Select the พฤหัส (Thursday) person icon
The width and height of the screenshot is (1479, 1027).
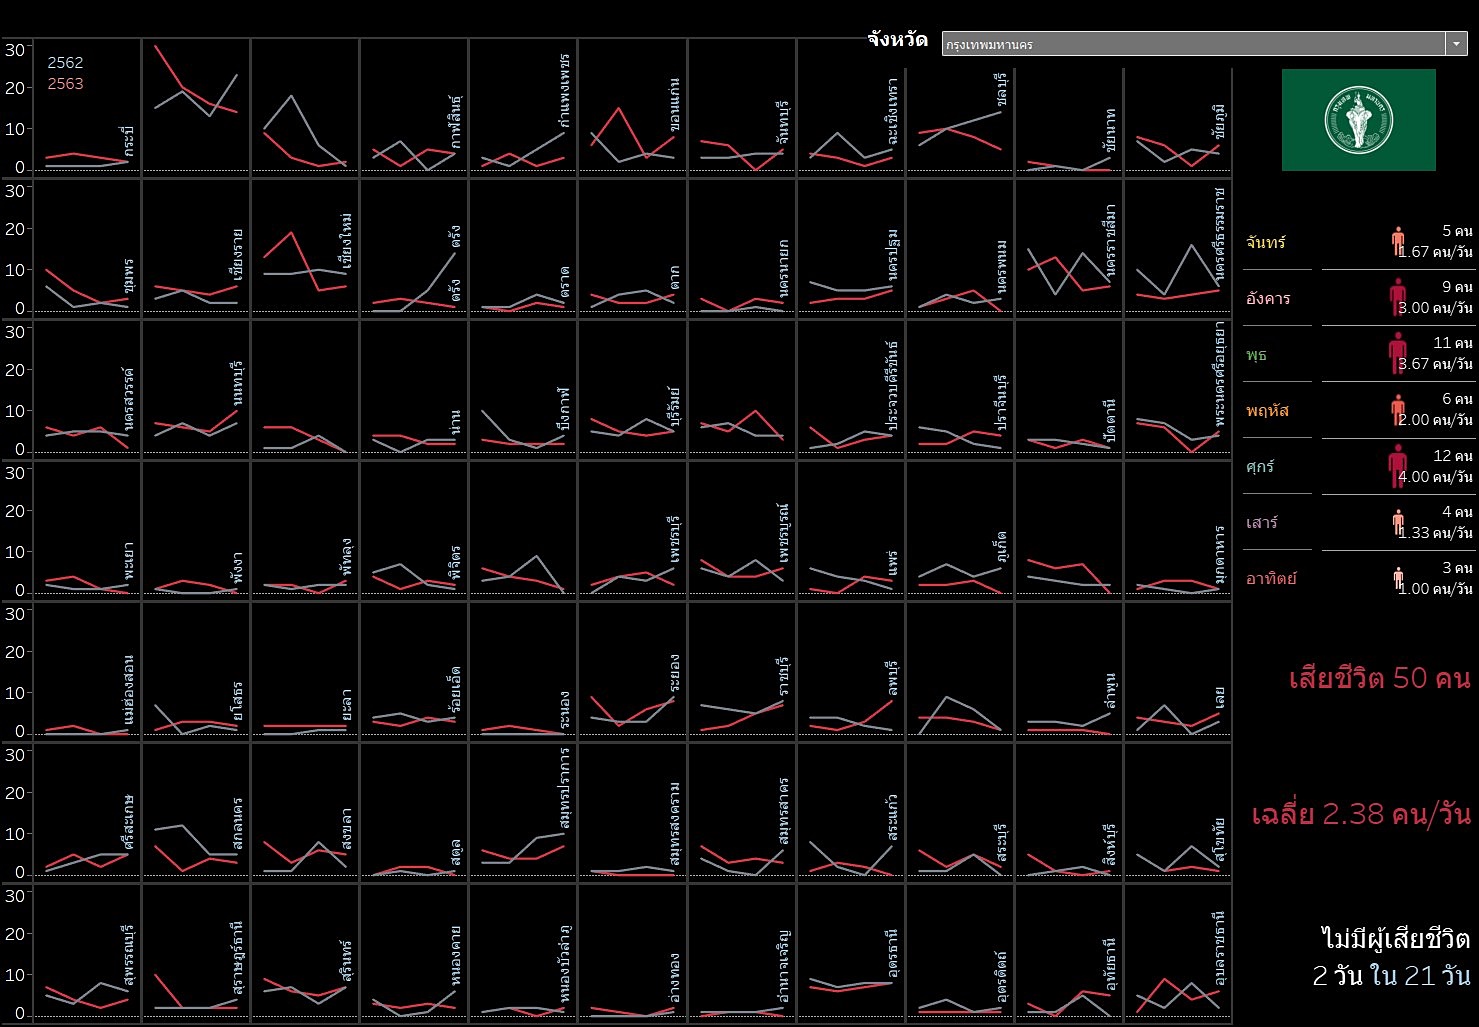tap(1397, 410)
